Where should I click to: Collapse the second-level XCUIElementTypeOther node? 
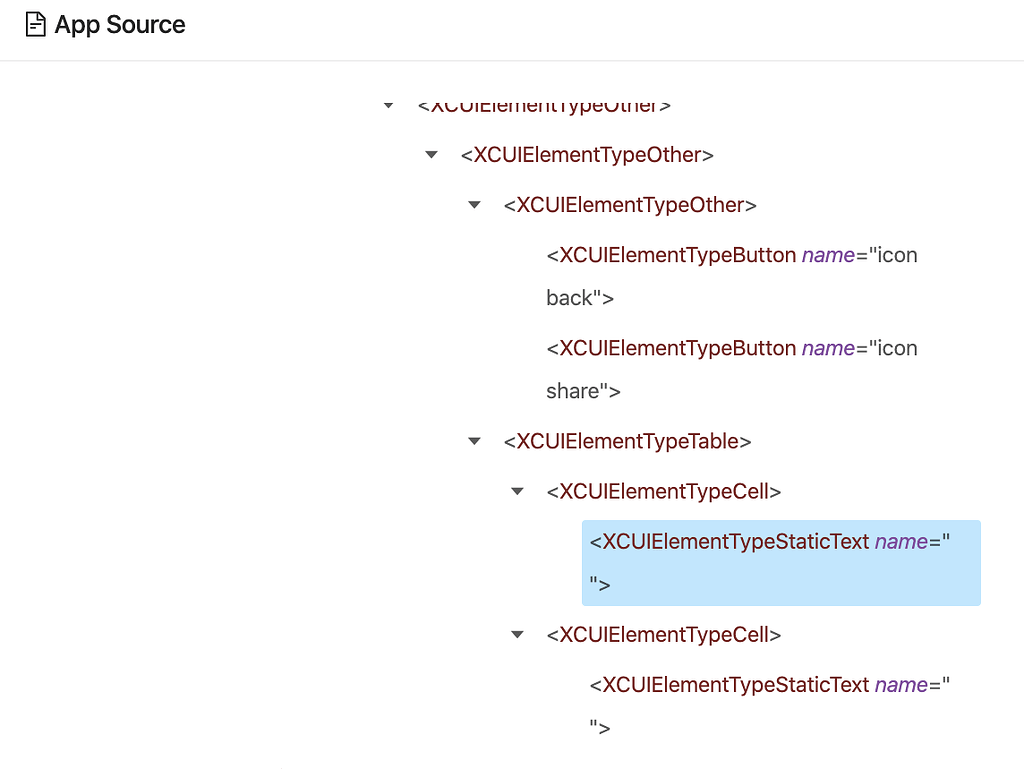click(x=431, y=155)
